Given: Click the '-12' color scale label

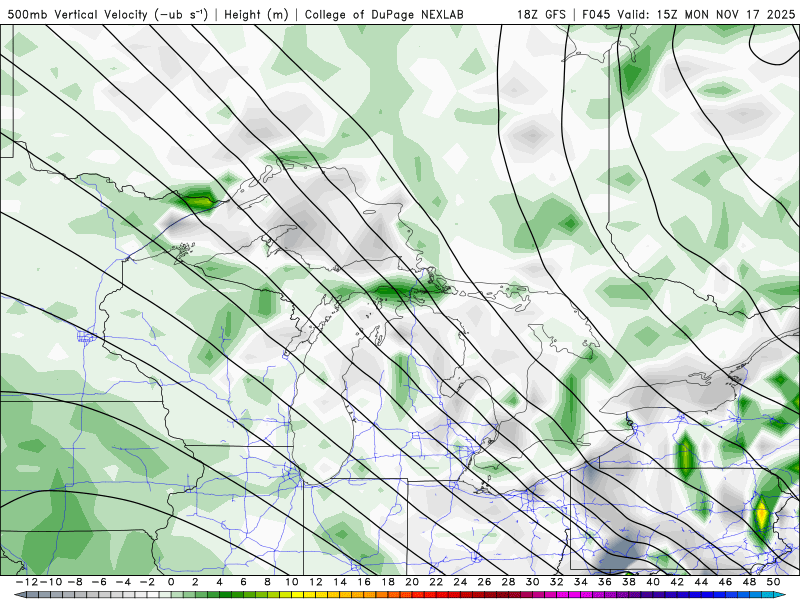Looking at the screenshot, I should click(x=26, y=582).
